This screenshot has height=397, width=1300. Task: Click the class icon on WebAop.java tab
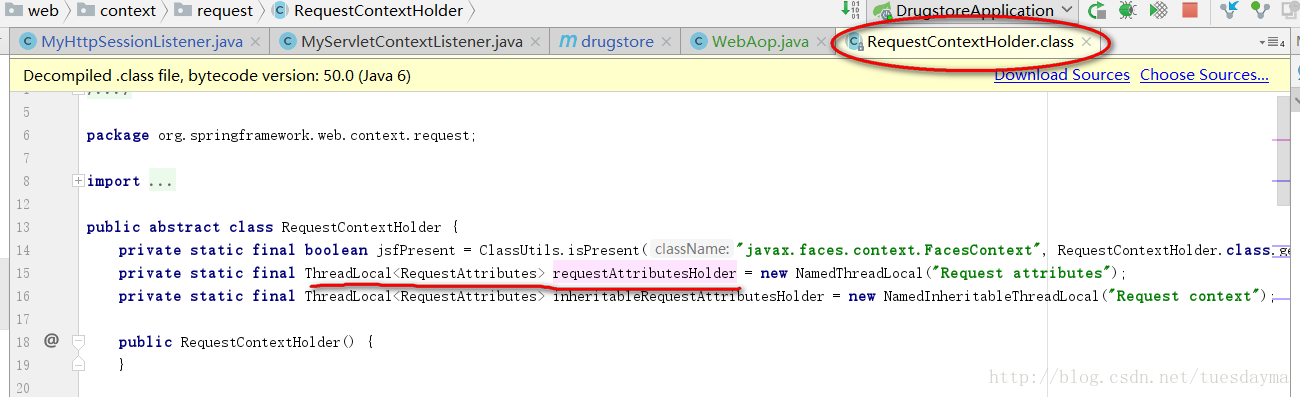[699, 42]
